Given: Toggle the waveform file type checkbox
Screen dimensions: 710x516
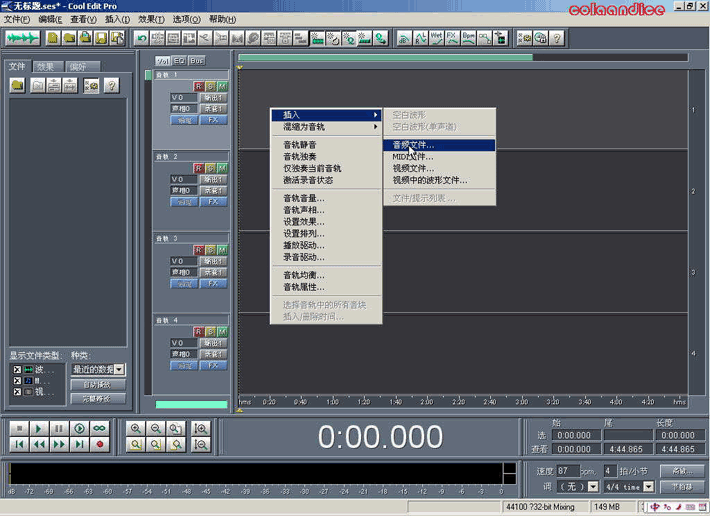Looking at the screenshot, I should pos(16,370).
